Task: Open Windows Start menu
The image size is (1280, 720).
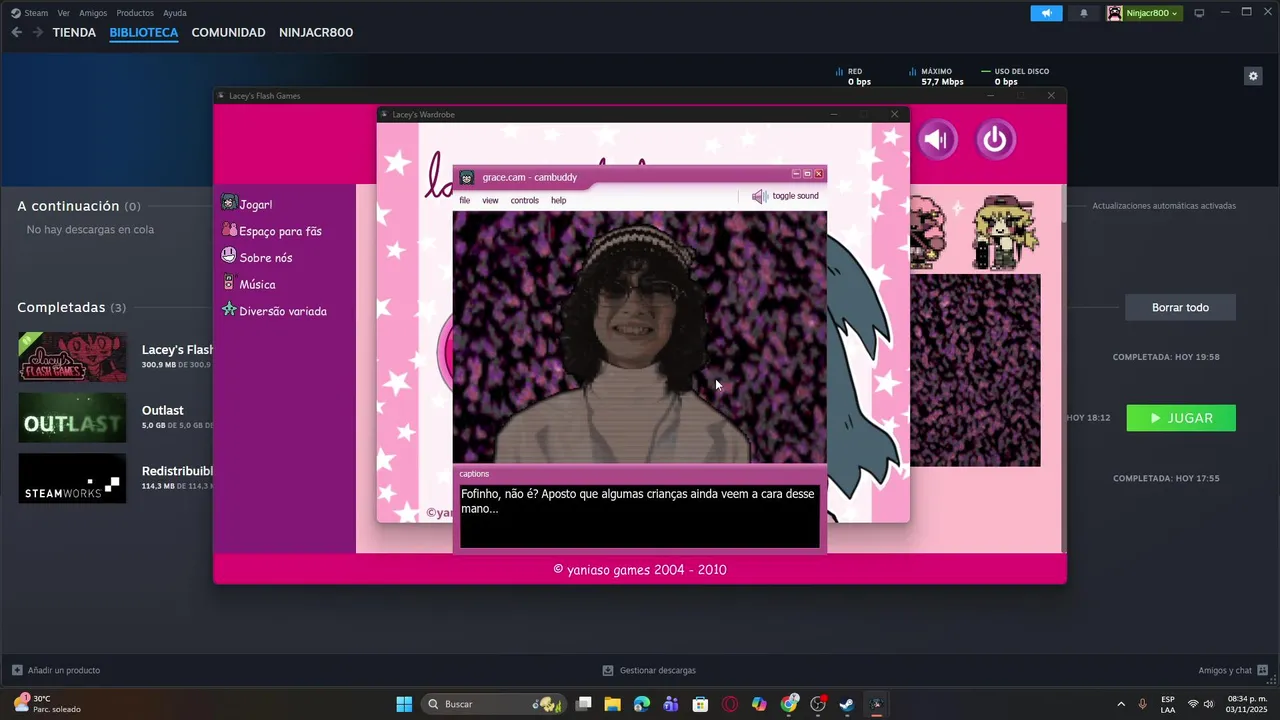Action: [x=404, y=704]
